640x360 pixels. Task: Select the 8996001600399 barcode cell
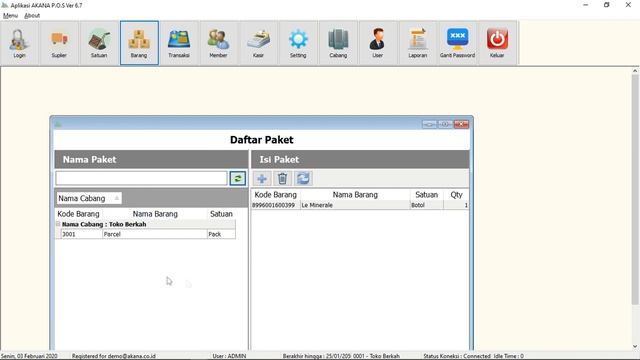pos(276,205)
